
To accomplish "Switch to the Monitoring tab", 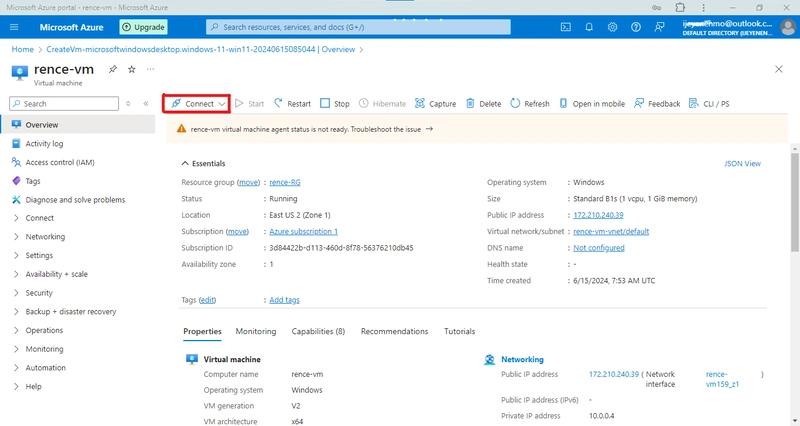I will 256,331.
